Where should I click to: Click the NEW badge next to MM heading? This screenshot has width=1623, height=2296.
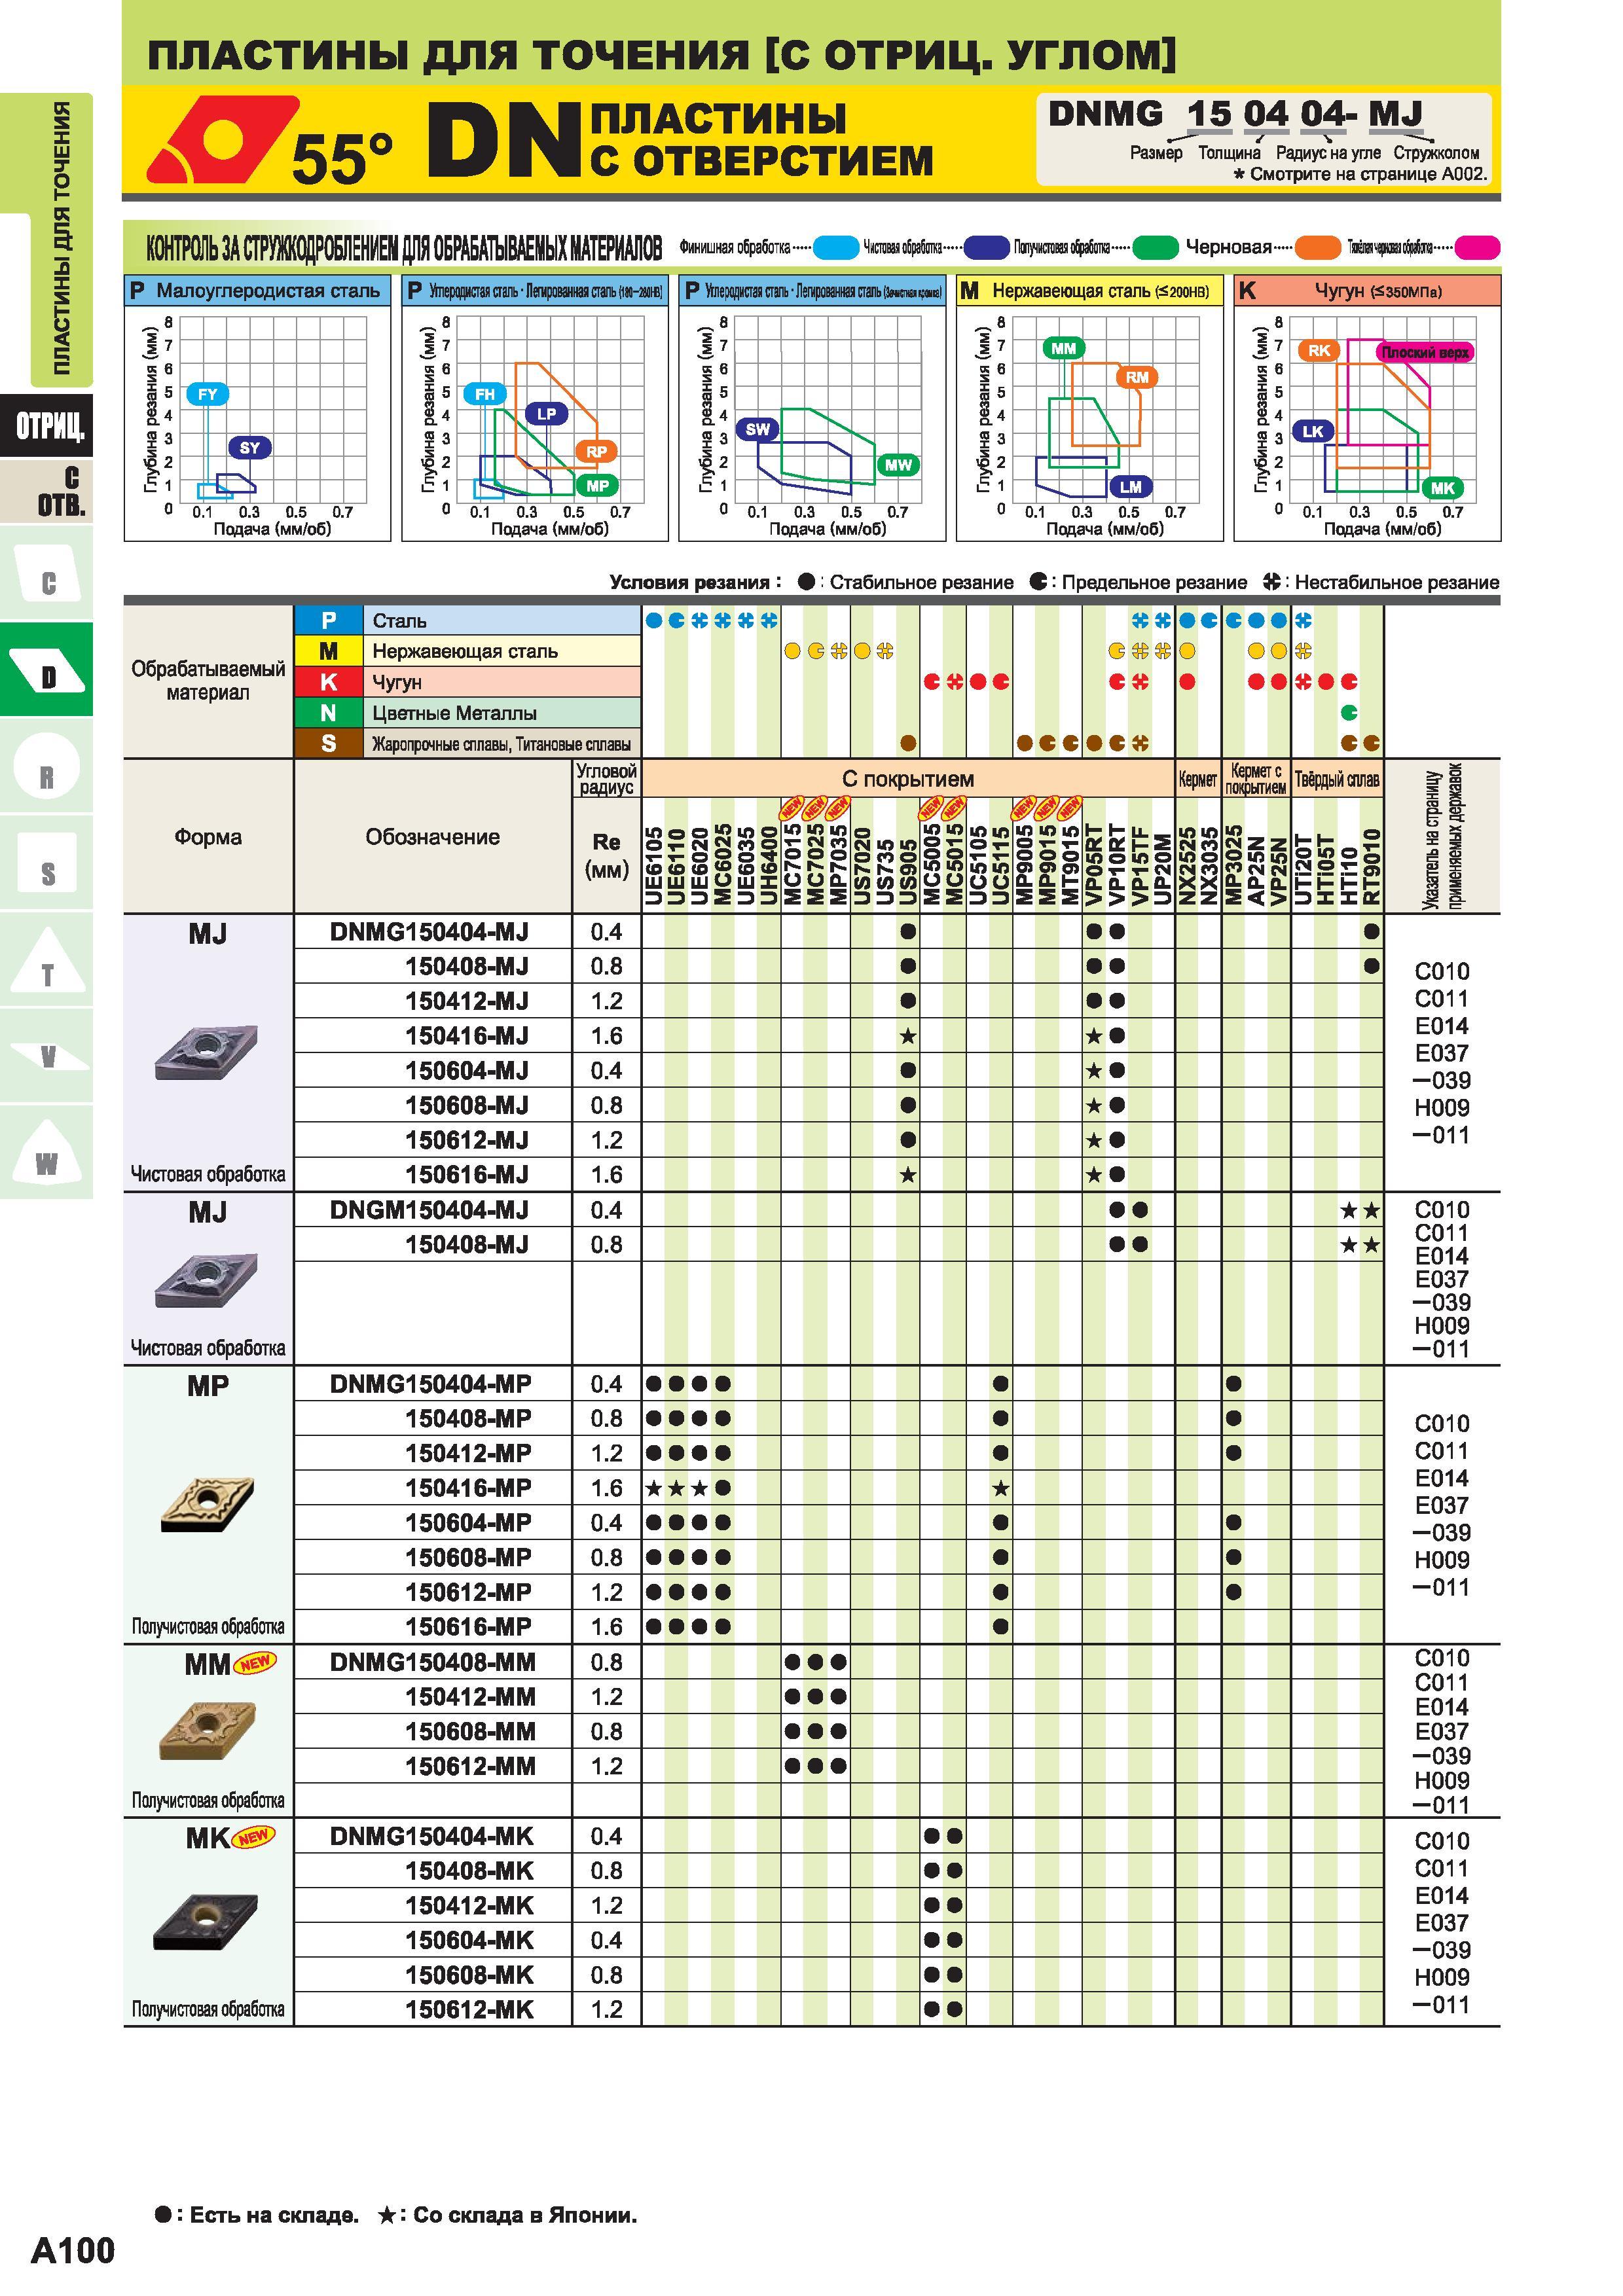[255, 1663]
